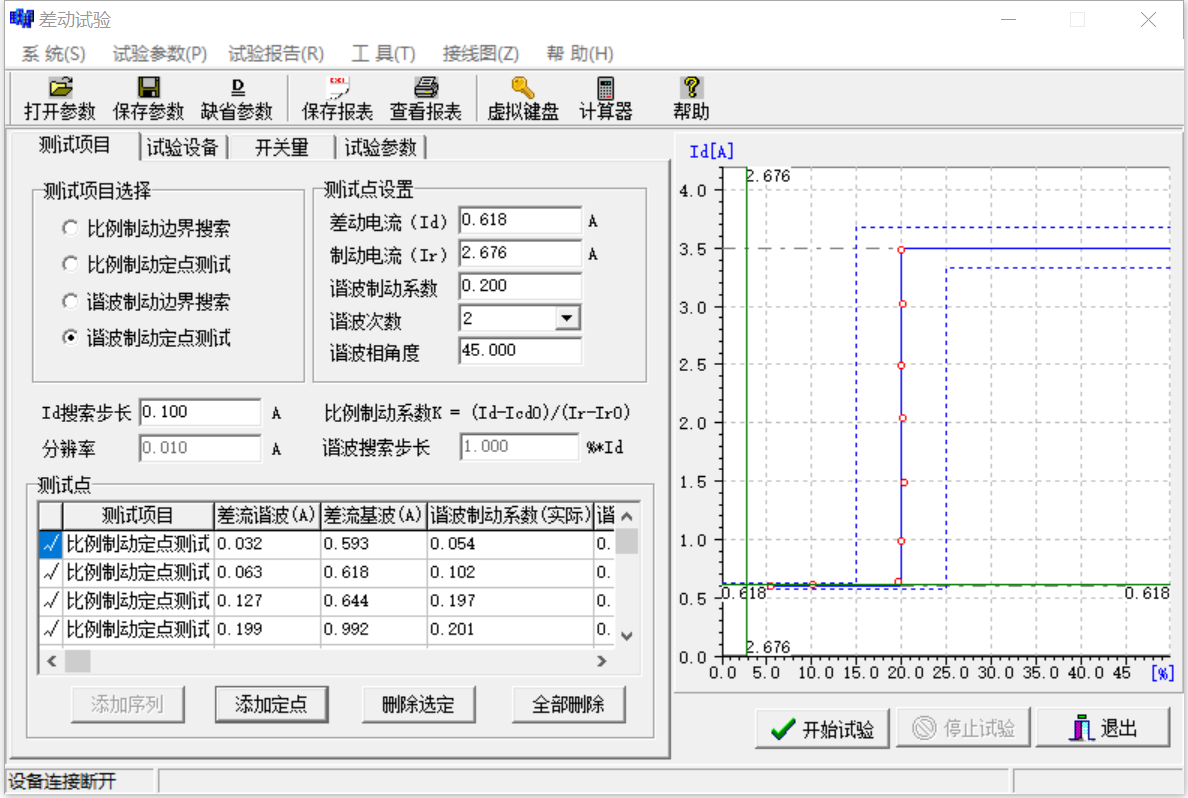Viewport: 1188px width, 798px height.
Task: Choose 谐波制动定点测试 radio option
Action: [69, 337]
